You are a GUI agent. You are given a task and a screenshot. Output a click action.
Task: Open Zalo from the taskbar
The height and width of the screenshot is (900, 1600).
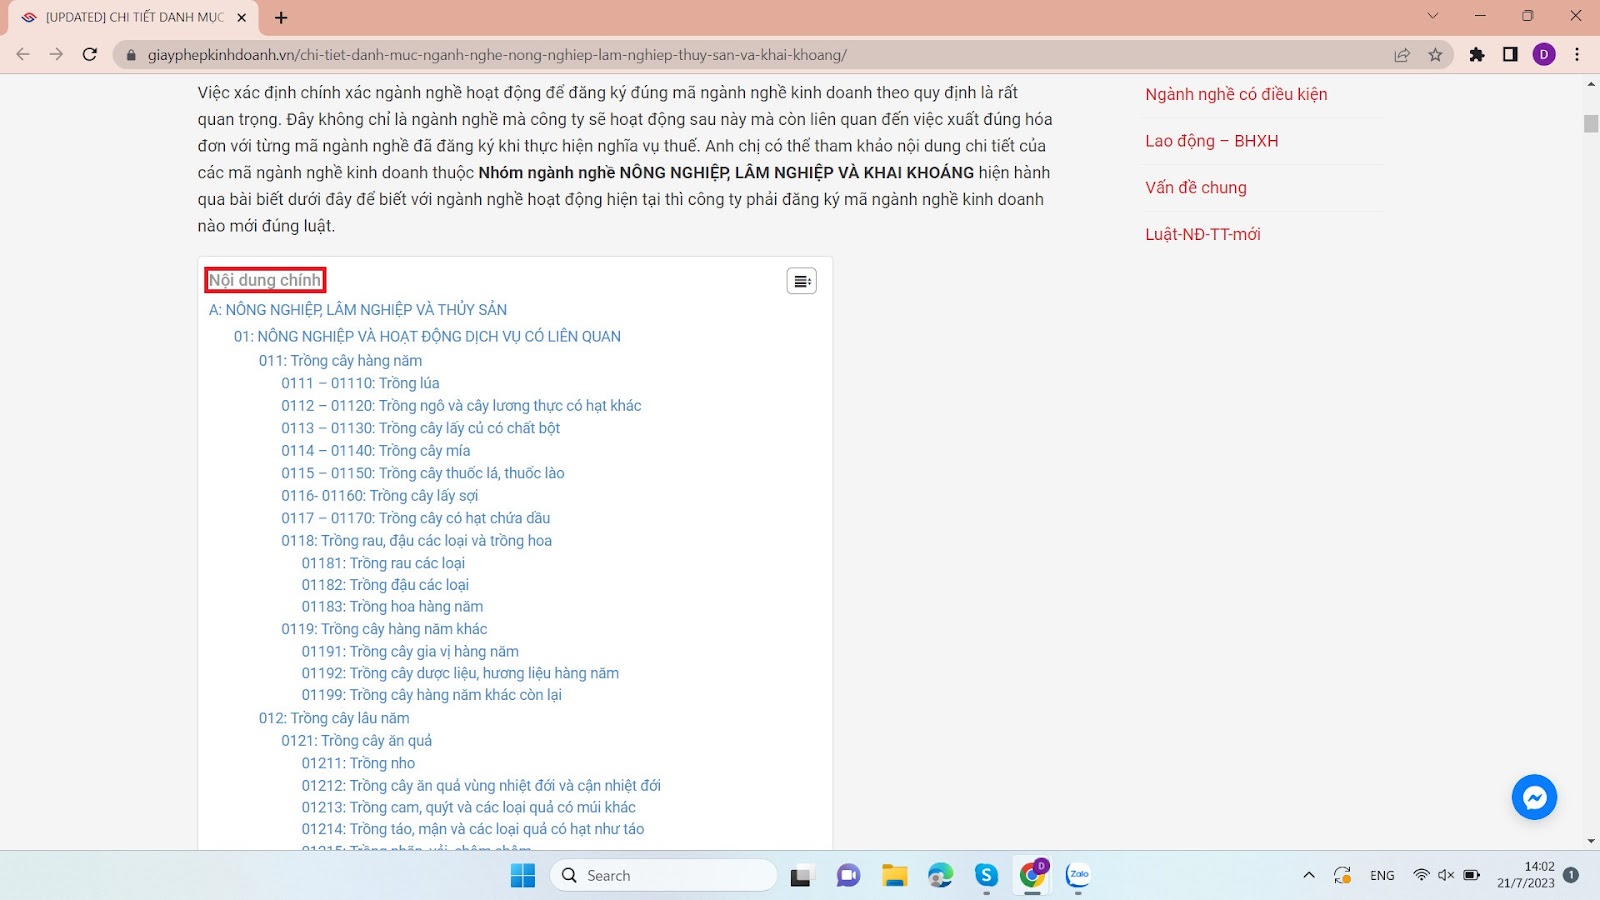(1078, 876)
